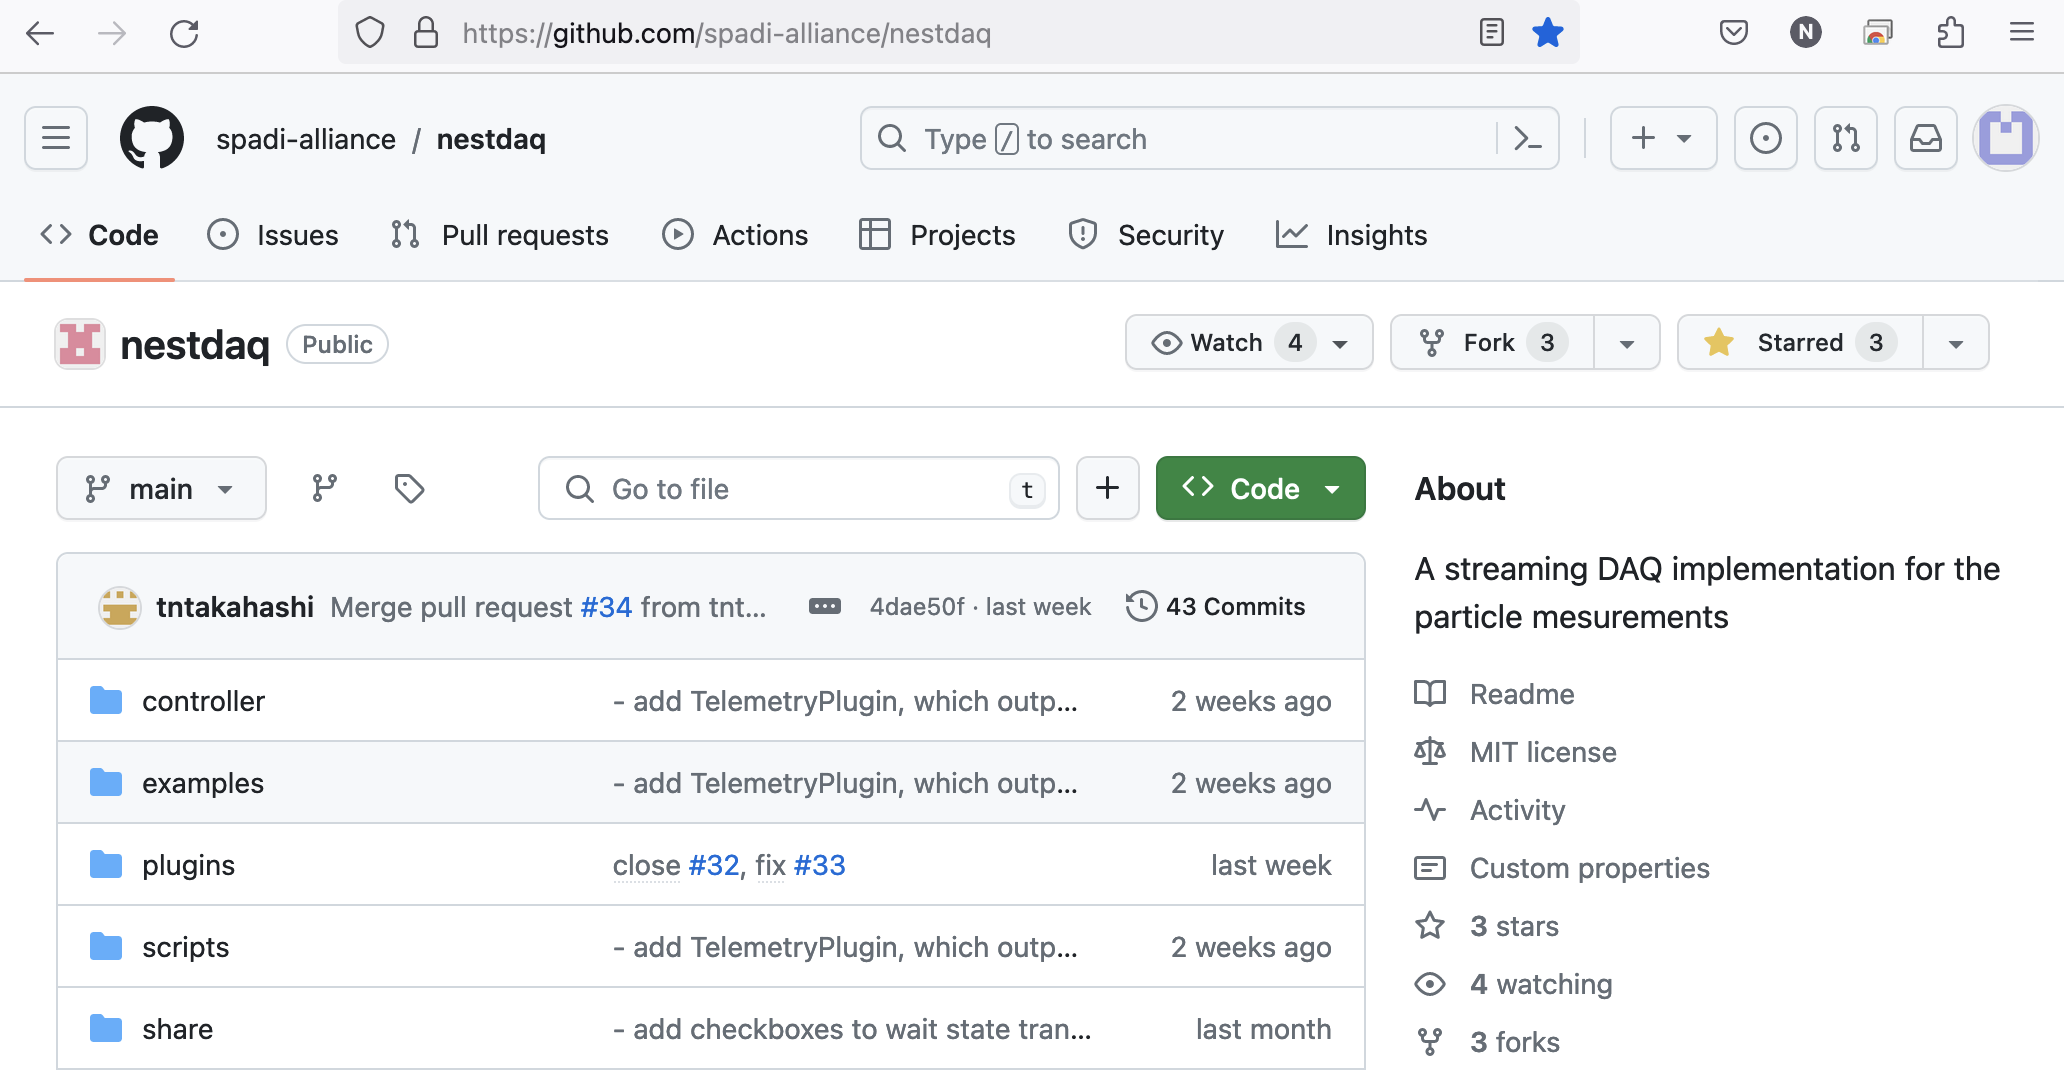Open the pull requests shortcut icon in header
Image resolution: width=2064 pixels, height=1070 pixels.
(1845, 138)
